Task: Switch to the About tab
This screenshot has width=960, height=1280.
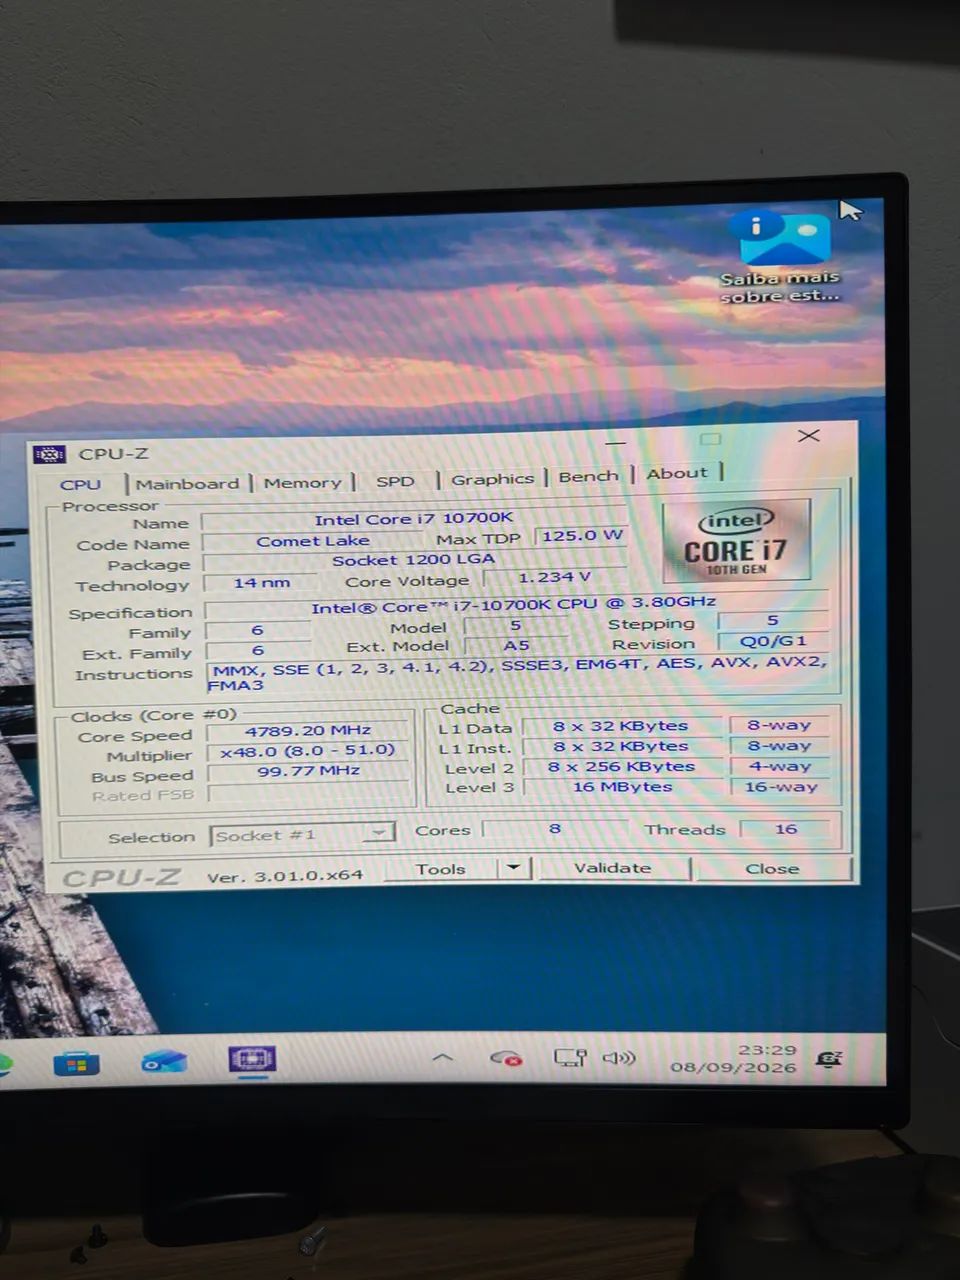Action: [676, 474]
